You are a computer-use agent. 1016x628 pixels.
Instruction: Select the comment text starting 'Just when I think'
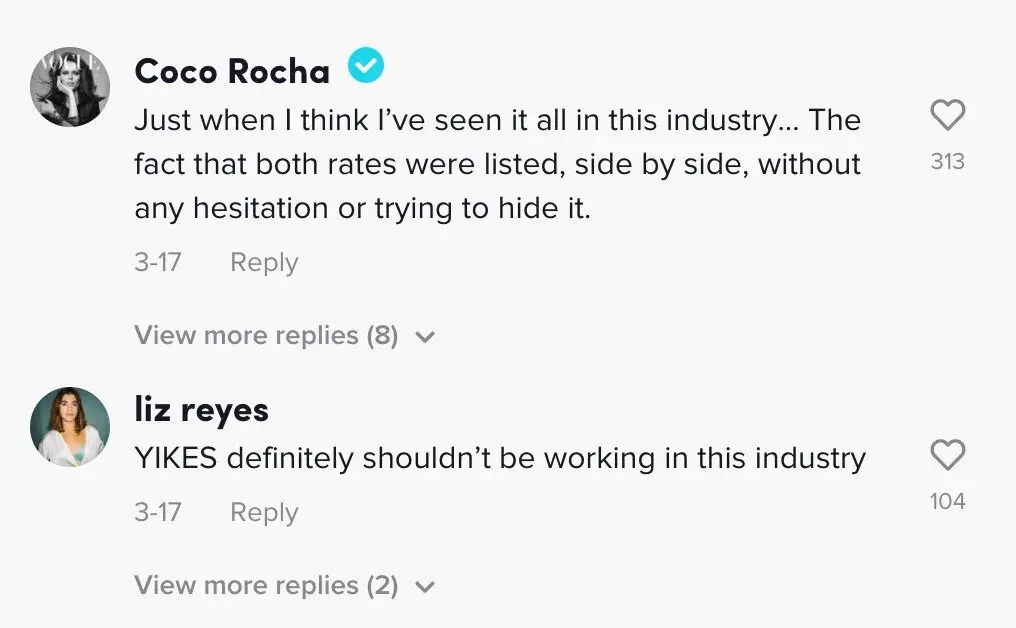pos(498,165)
